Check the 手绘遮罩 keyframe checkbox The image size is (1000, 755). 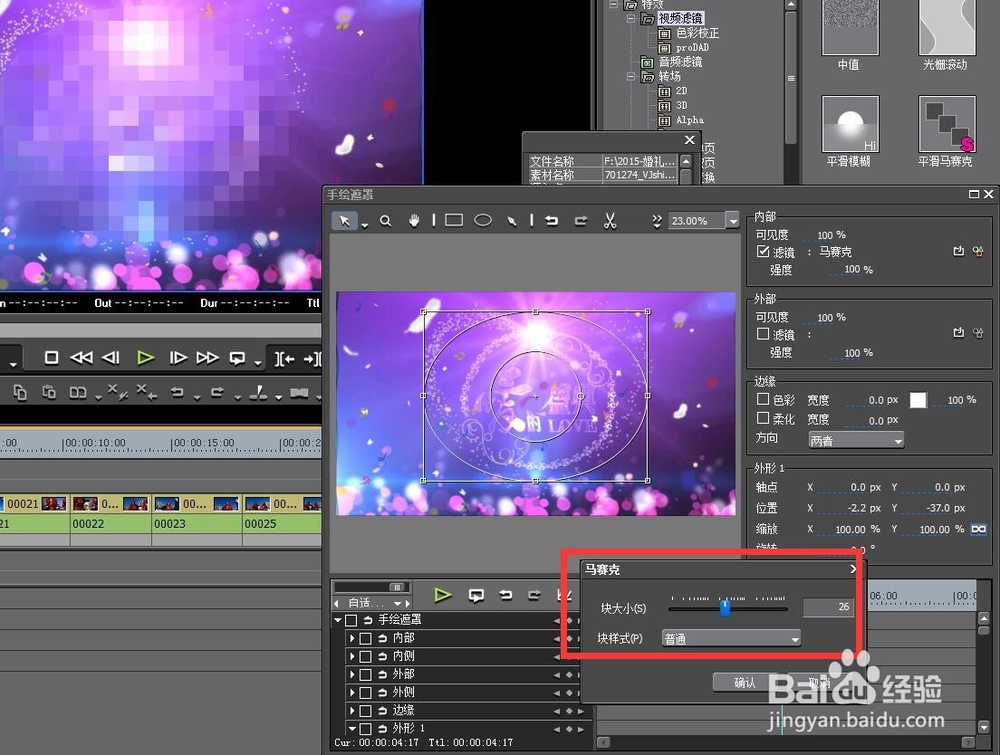click(x=351, y=620)
